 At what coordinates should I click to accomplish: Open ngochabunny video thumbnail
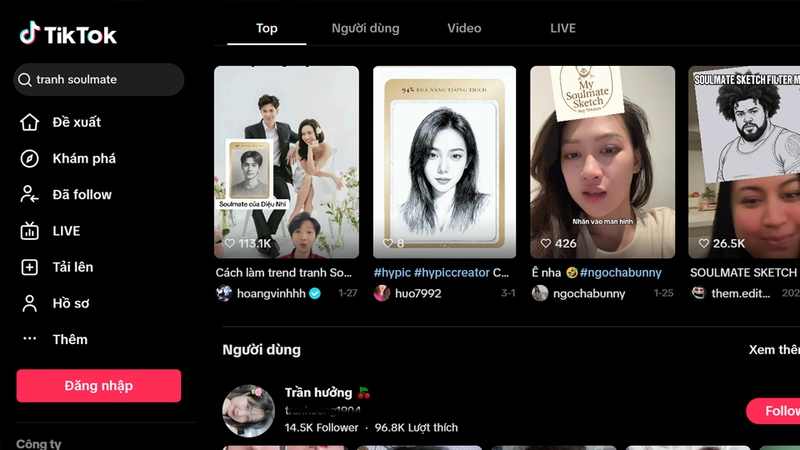[x=602, y=162]
